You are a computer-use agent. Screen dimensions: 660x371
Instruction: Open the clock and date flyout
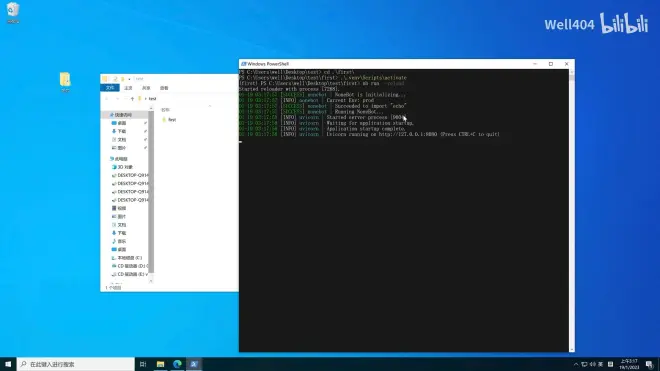pyautogui.click(x=629, y=364)
